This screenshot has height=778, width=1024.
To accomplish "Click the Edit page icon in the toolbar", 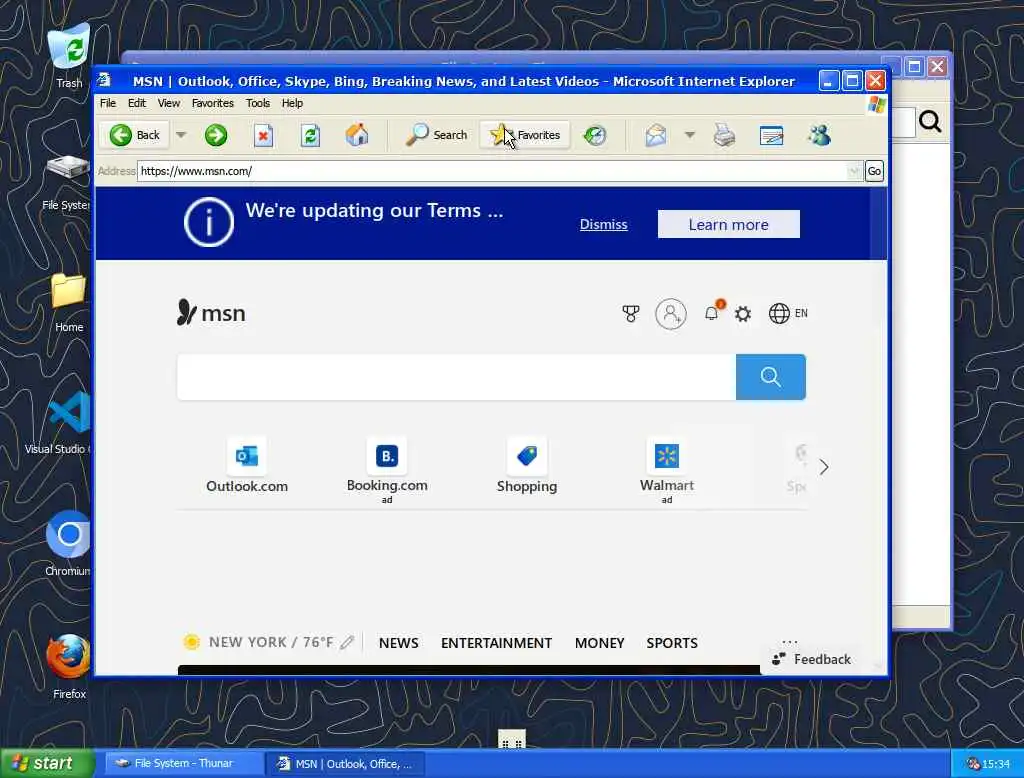I will [x=771, y=135].
